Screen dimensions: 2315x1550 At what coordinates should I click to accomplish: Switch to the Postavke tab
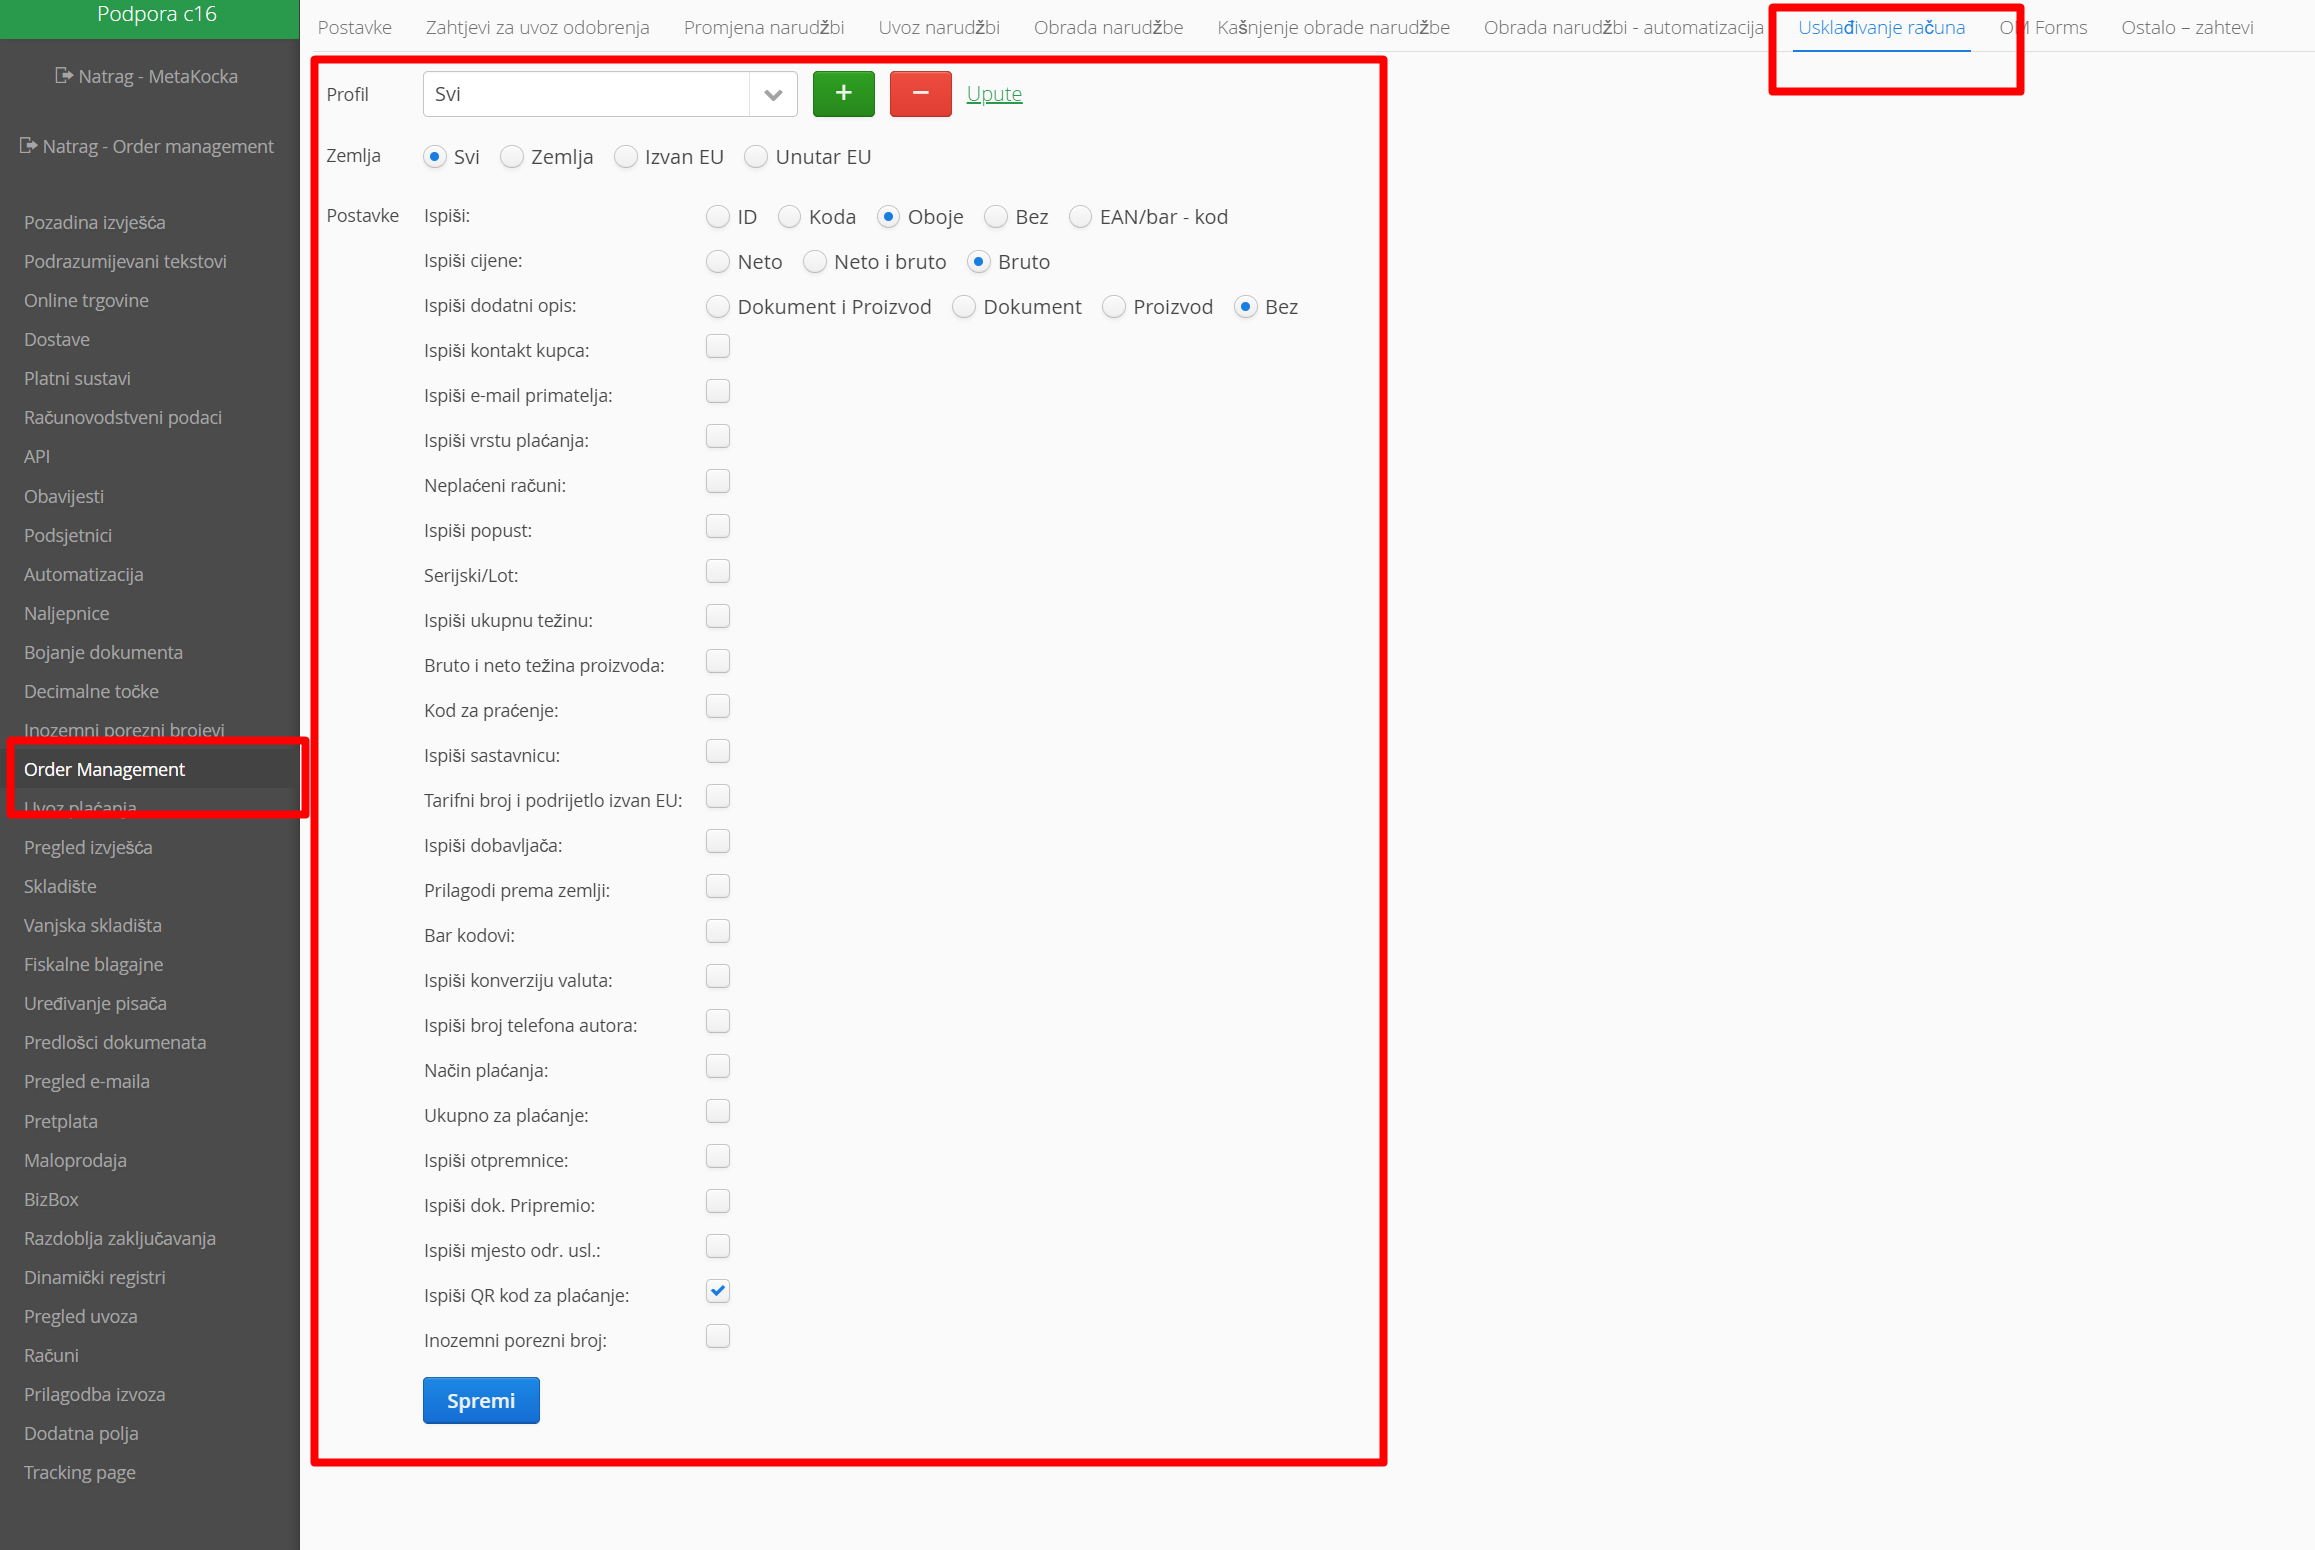tap(354, 28)
